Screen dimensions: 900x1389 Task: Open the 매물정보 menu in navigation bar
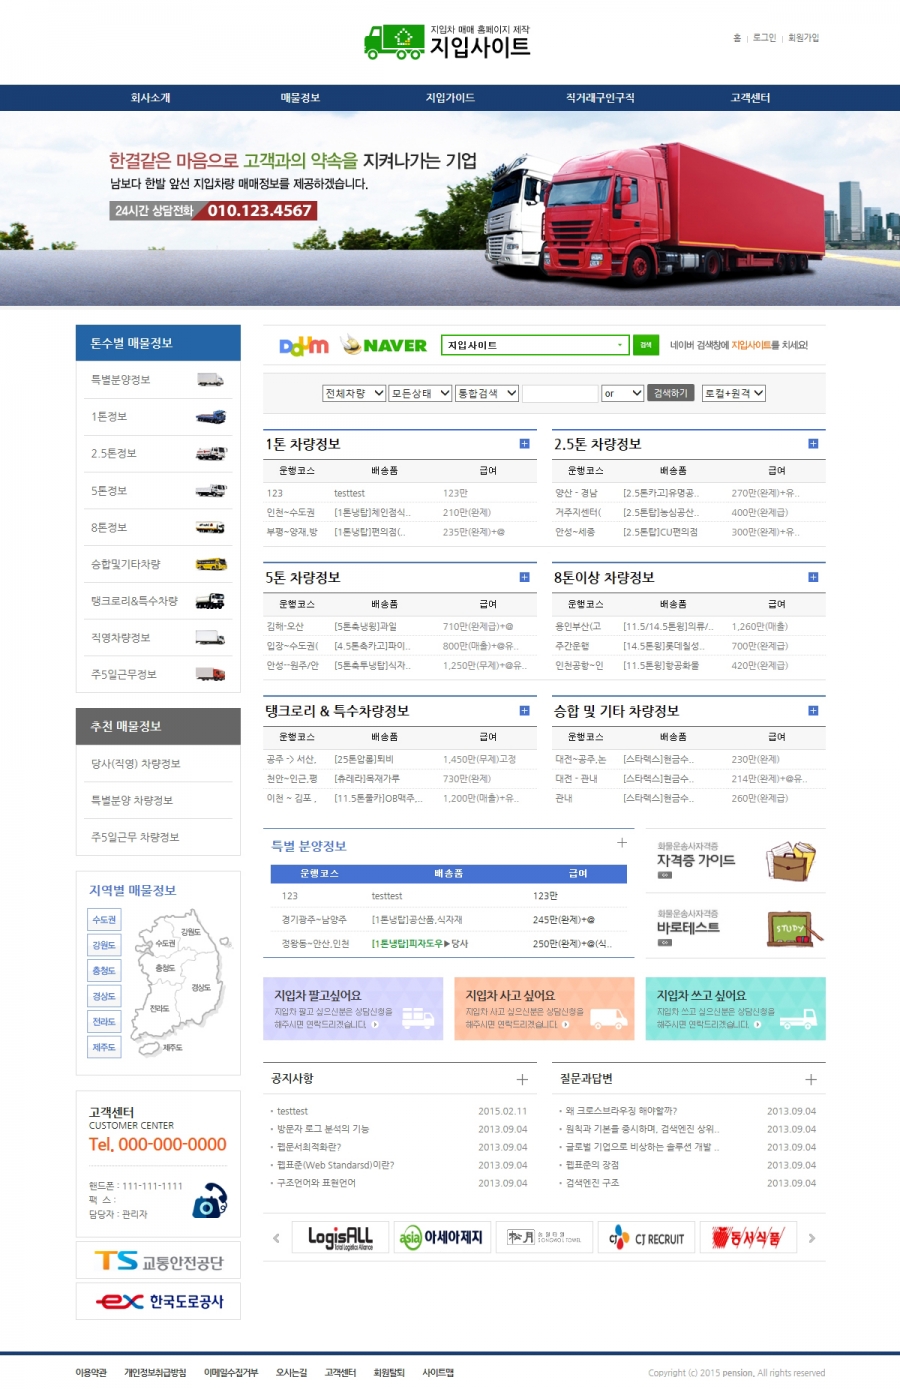(x=300, y=98)
